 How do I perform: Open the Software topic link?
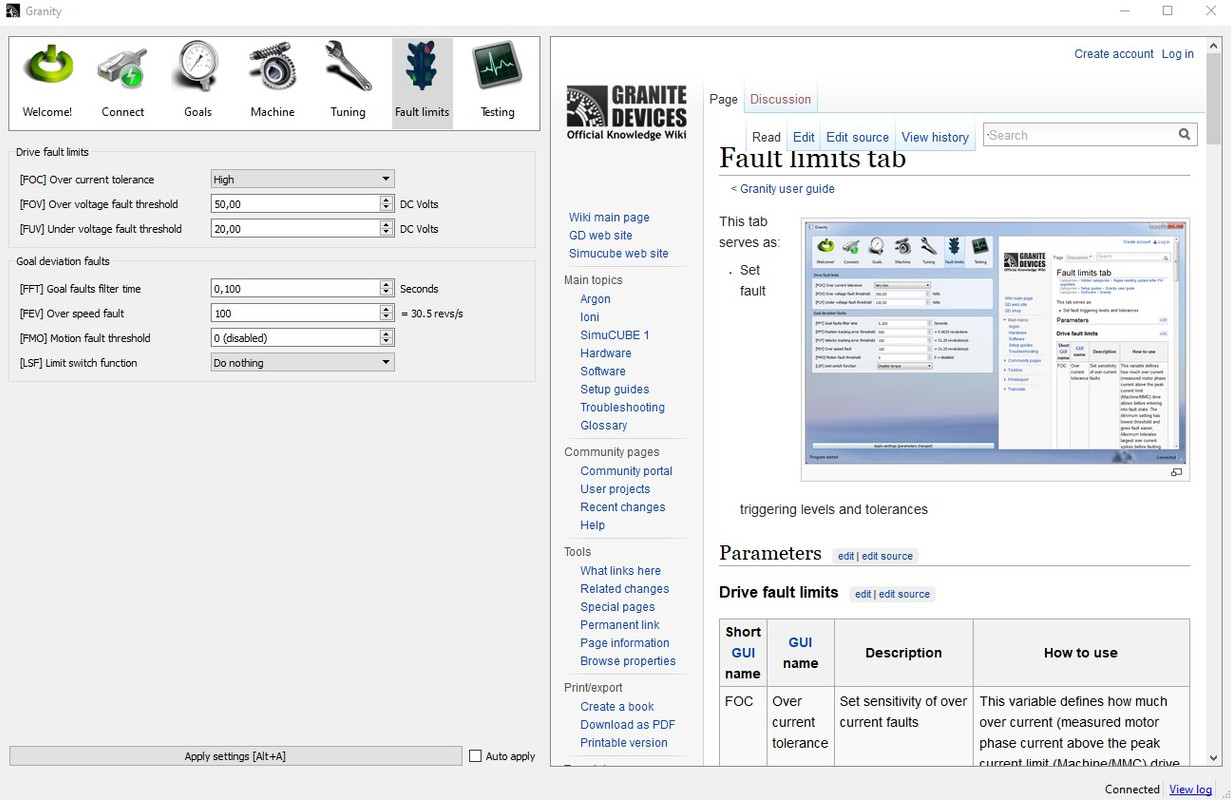pyautogui.click(x=603, y=371)
